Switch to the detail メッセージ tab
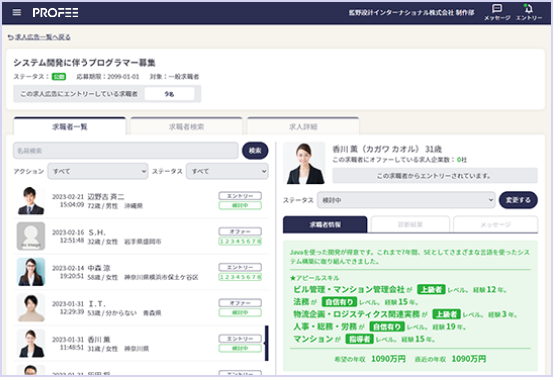 tap(496, 224)
